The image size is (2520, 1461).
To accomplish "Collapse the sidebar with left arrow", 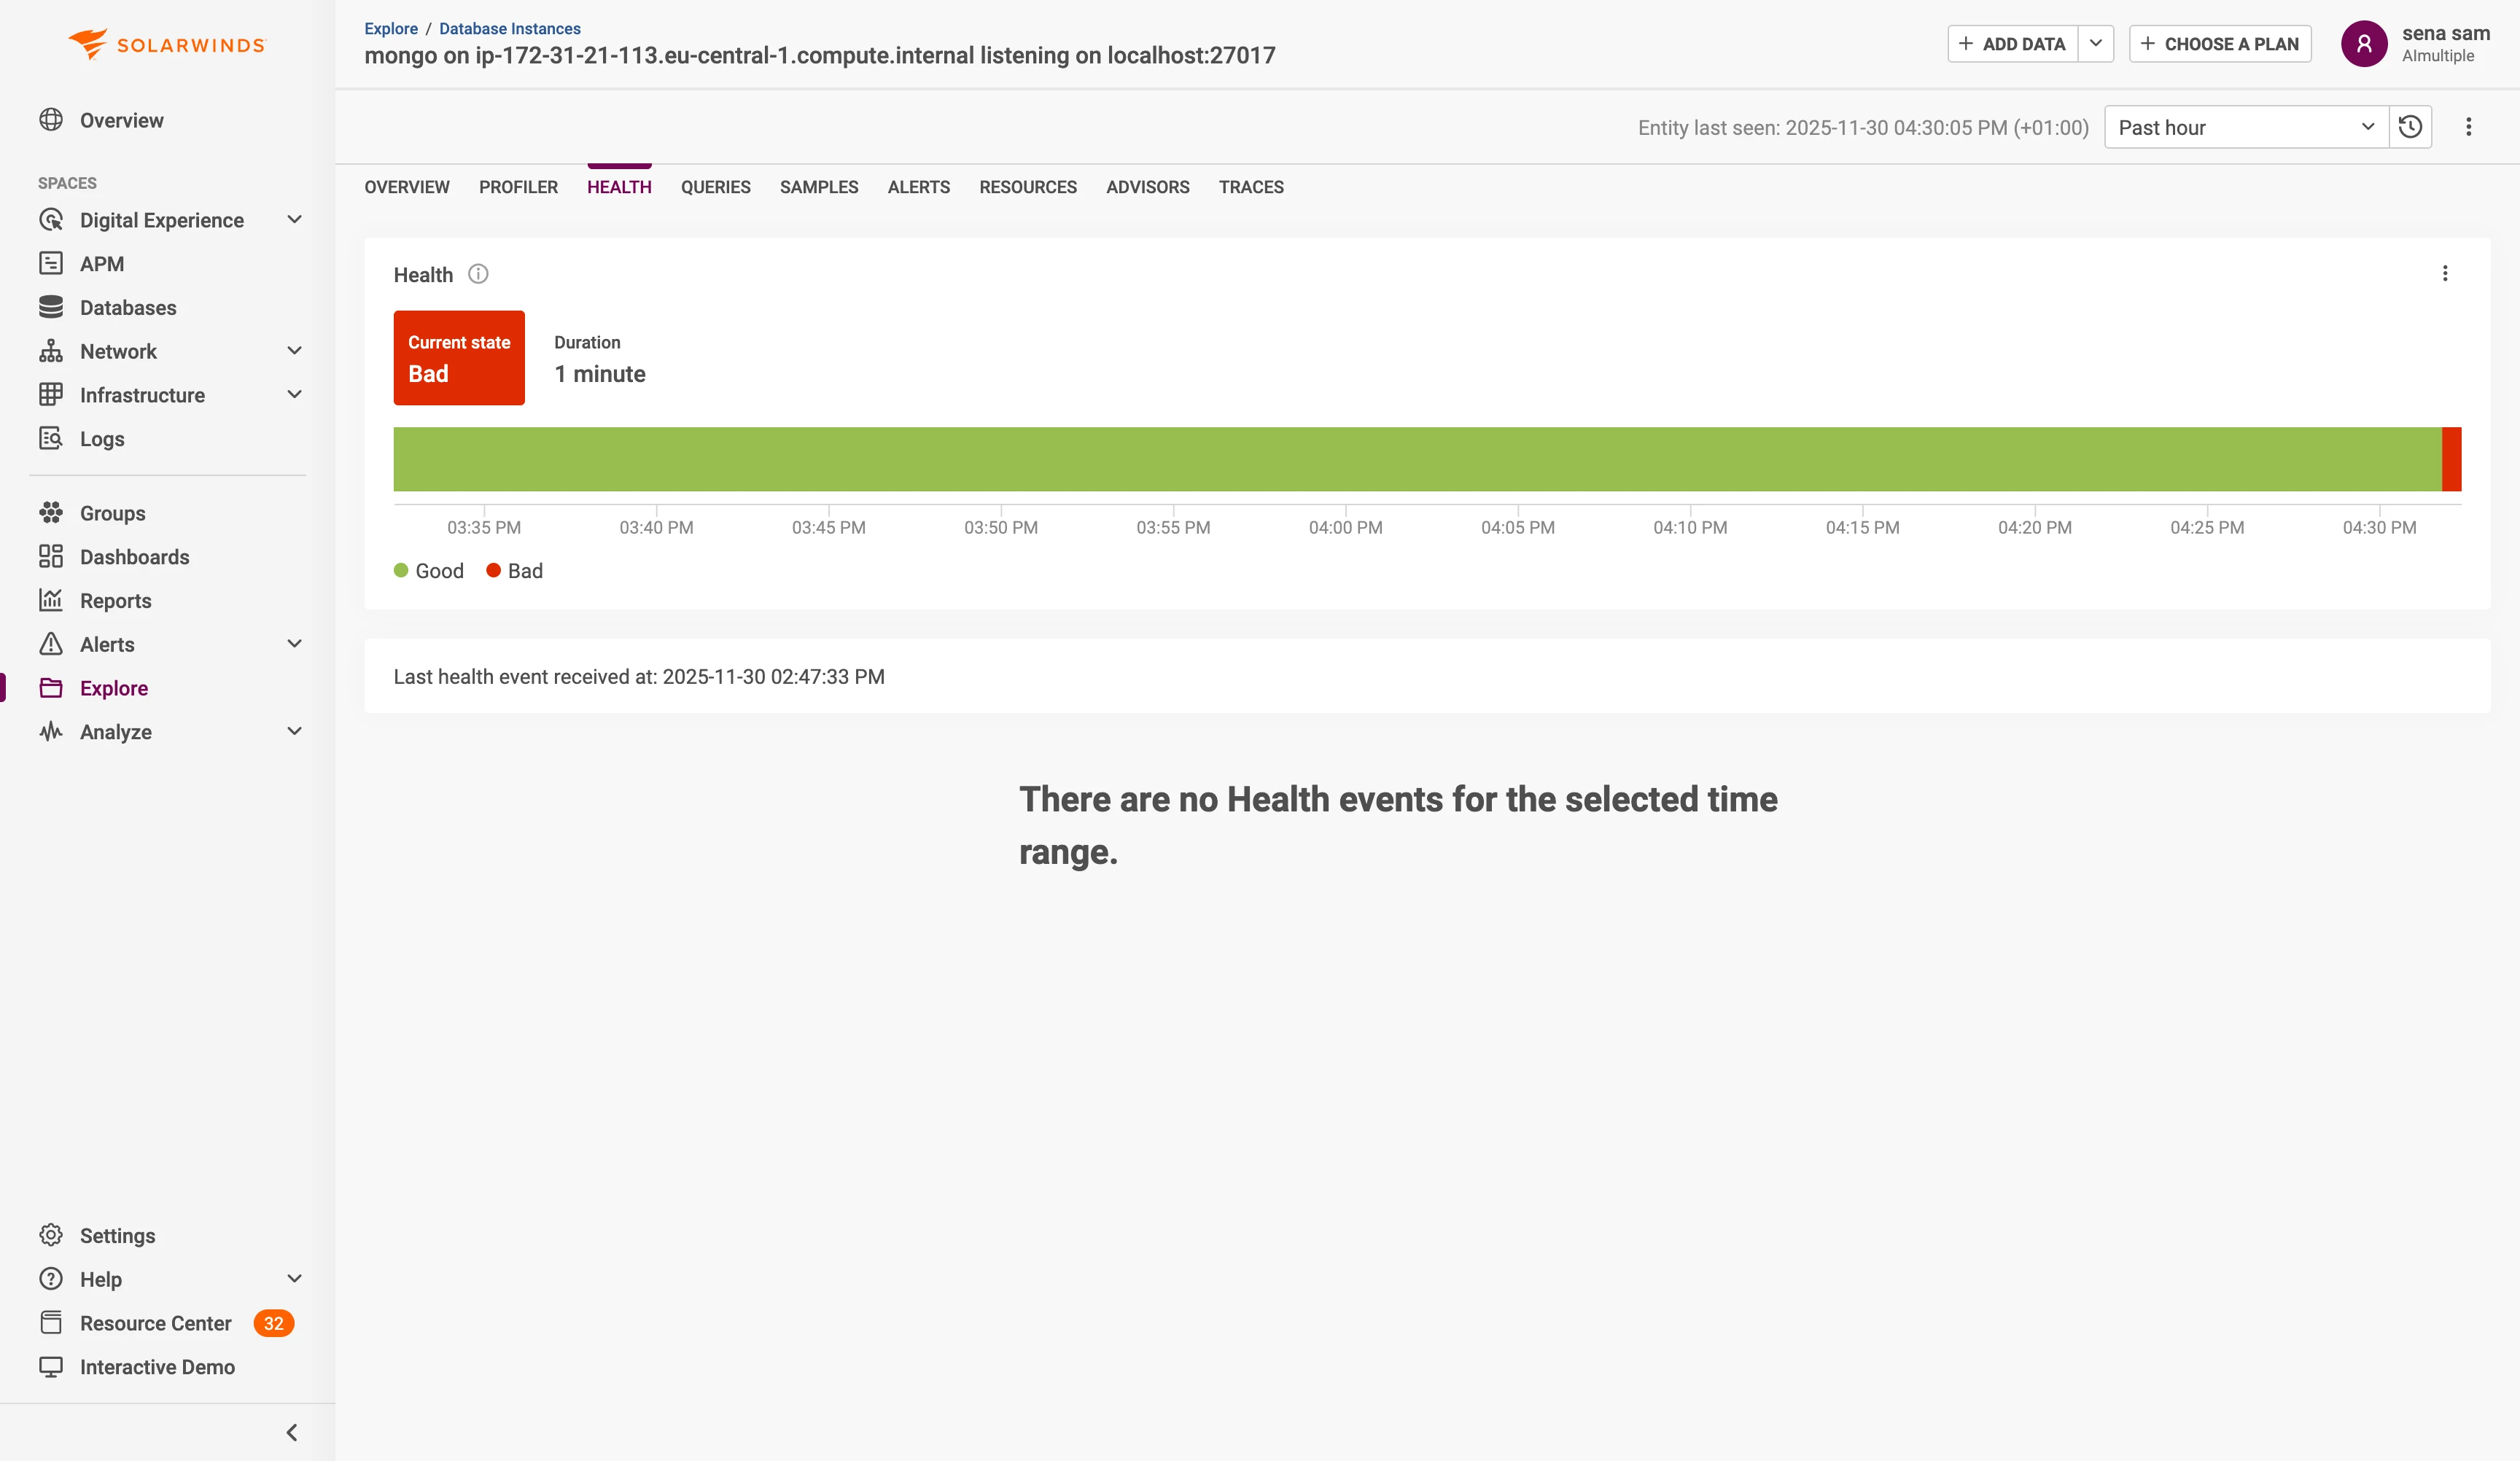I will coord(292,1433).
